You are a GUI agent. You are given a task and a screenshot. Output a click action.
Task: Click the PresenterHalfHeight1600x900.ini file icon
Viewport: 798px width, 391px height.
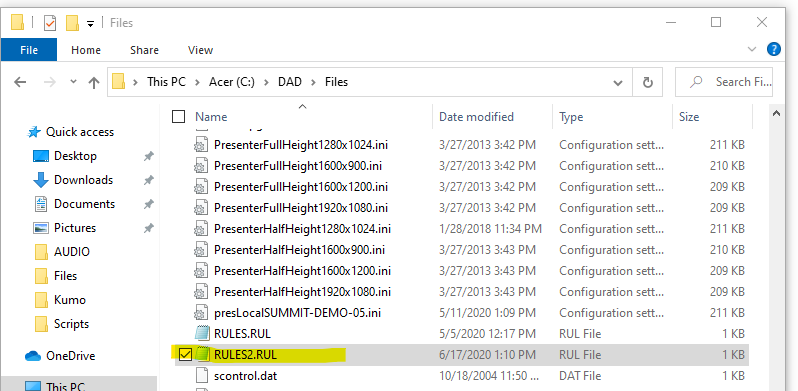(202, 250)
